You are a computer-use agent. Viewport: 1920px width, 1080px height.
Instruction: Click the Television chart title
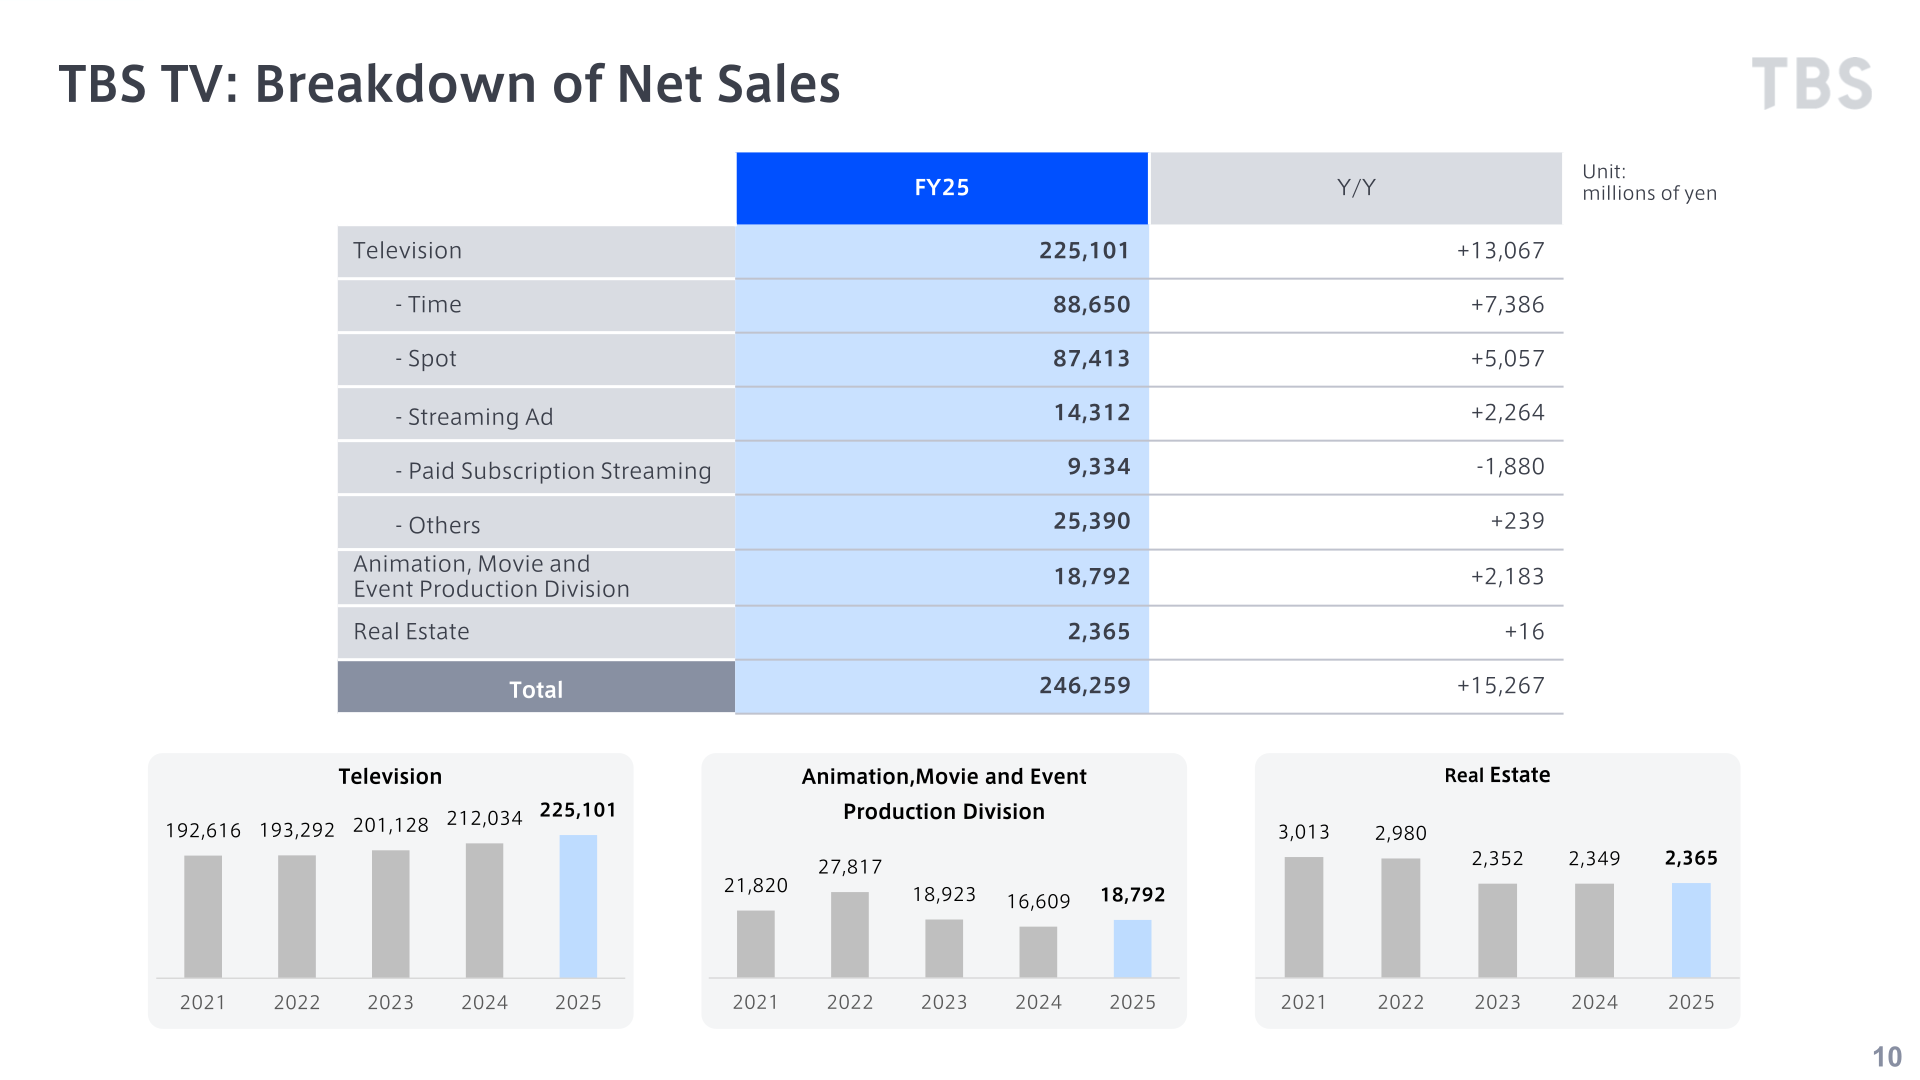[390, 777]
